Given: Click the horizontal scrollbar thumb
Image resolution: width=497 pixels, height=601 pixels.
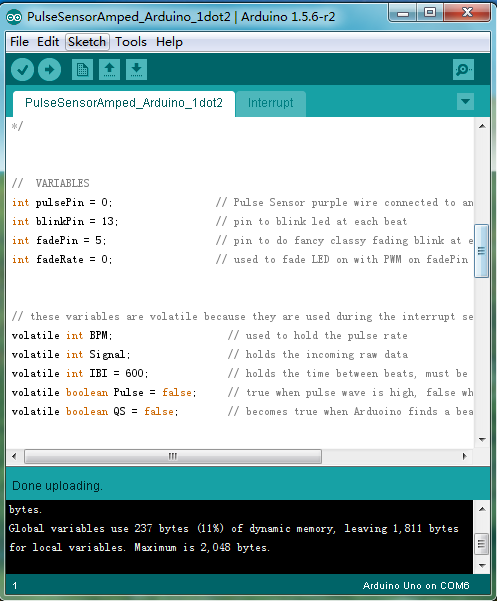Looking at the screenshot, I should pos(173,456).
